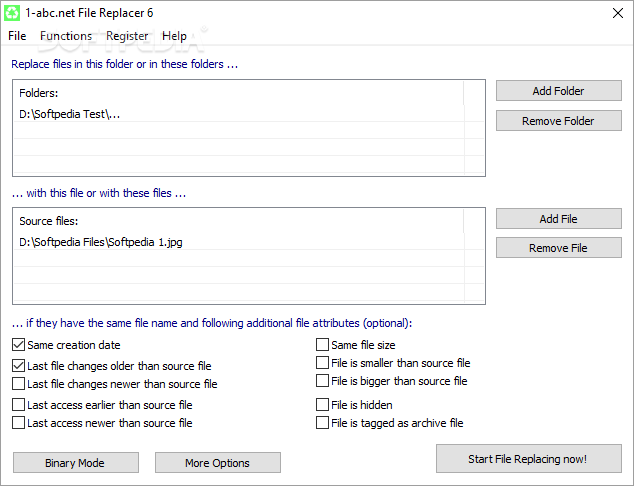Enable File is tagged as archive file
This screenshot has height=486, width=634.
(322, 423)
